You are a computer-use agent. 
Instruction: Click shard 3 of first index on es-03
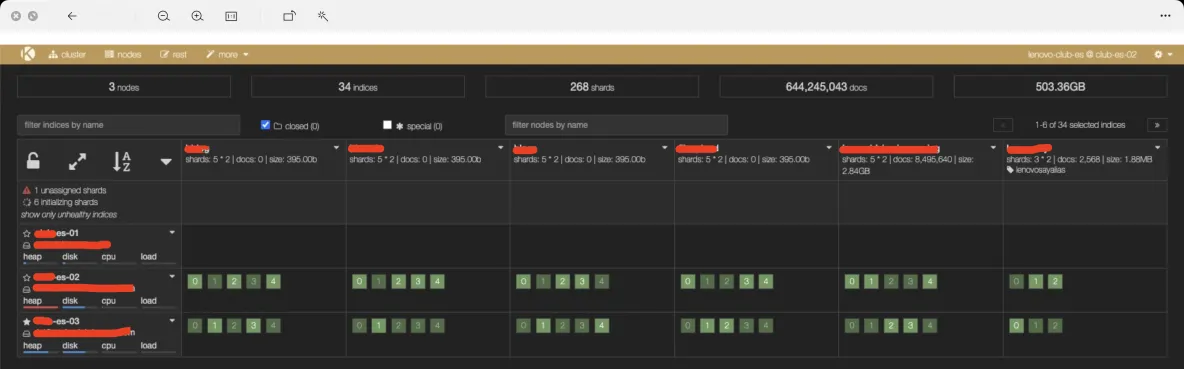[x=254, y=326]
